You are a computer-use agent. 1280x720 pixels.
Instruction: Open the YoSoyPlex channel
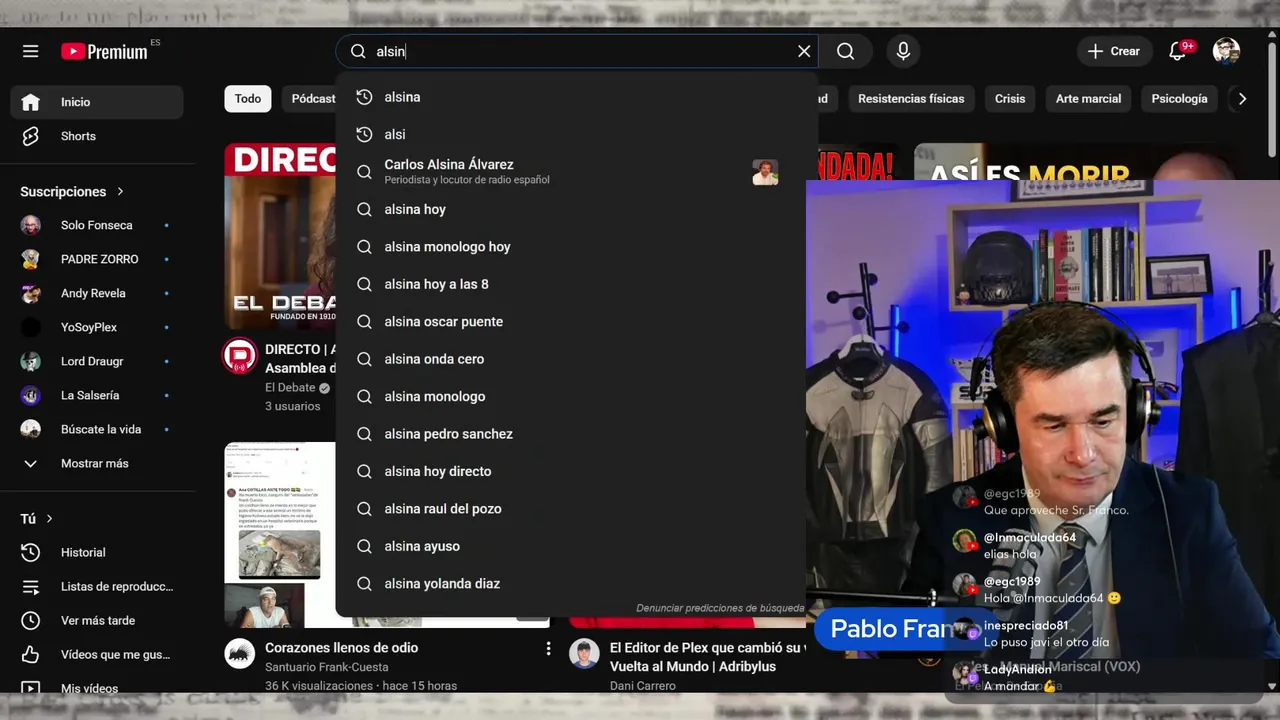point(97,327)
